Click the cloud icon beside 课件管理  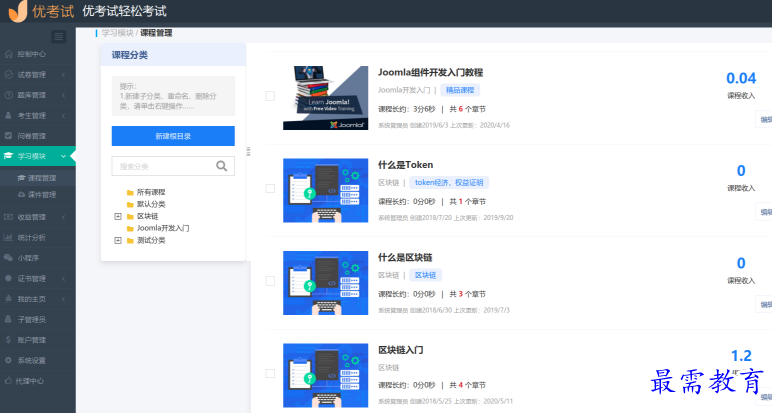click(21, 194)
